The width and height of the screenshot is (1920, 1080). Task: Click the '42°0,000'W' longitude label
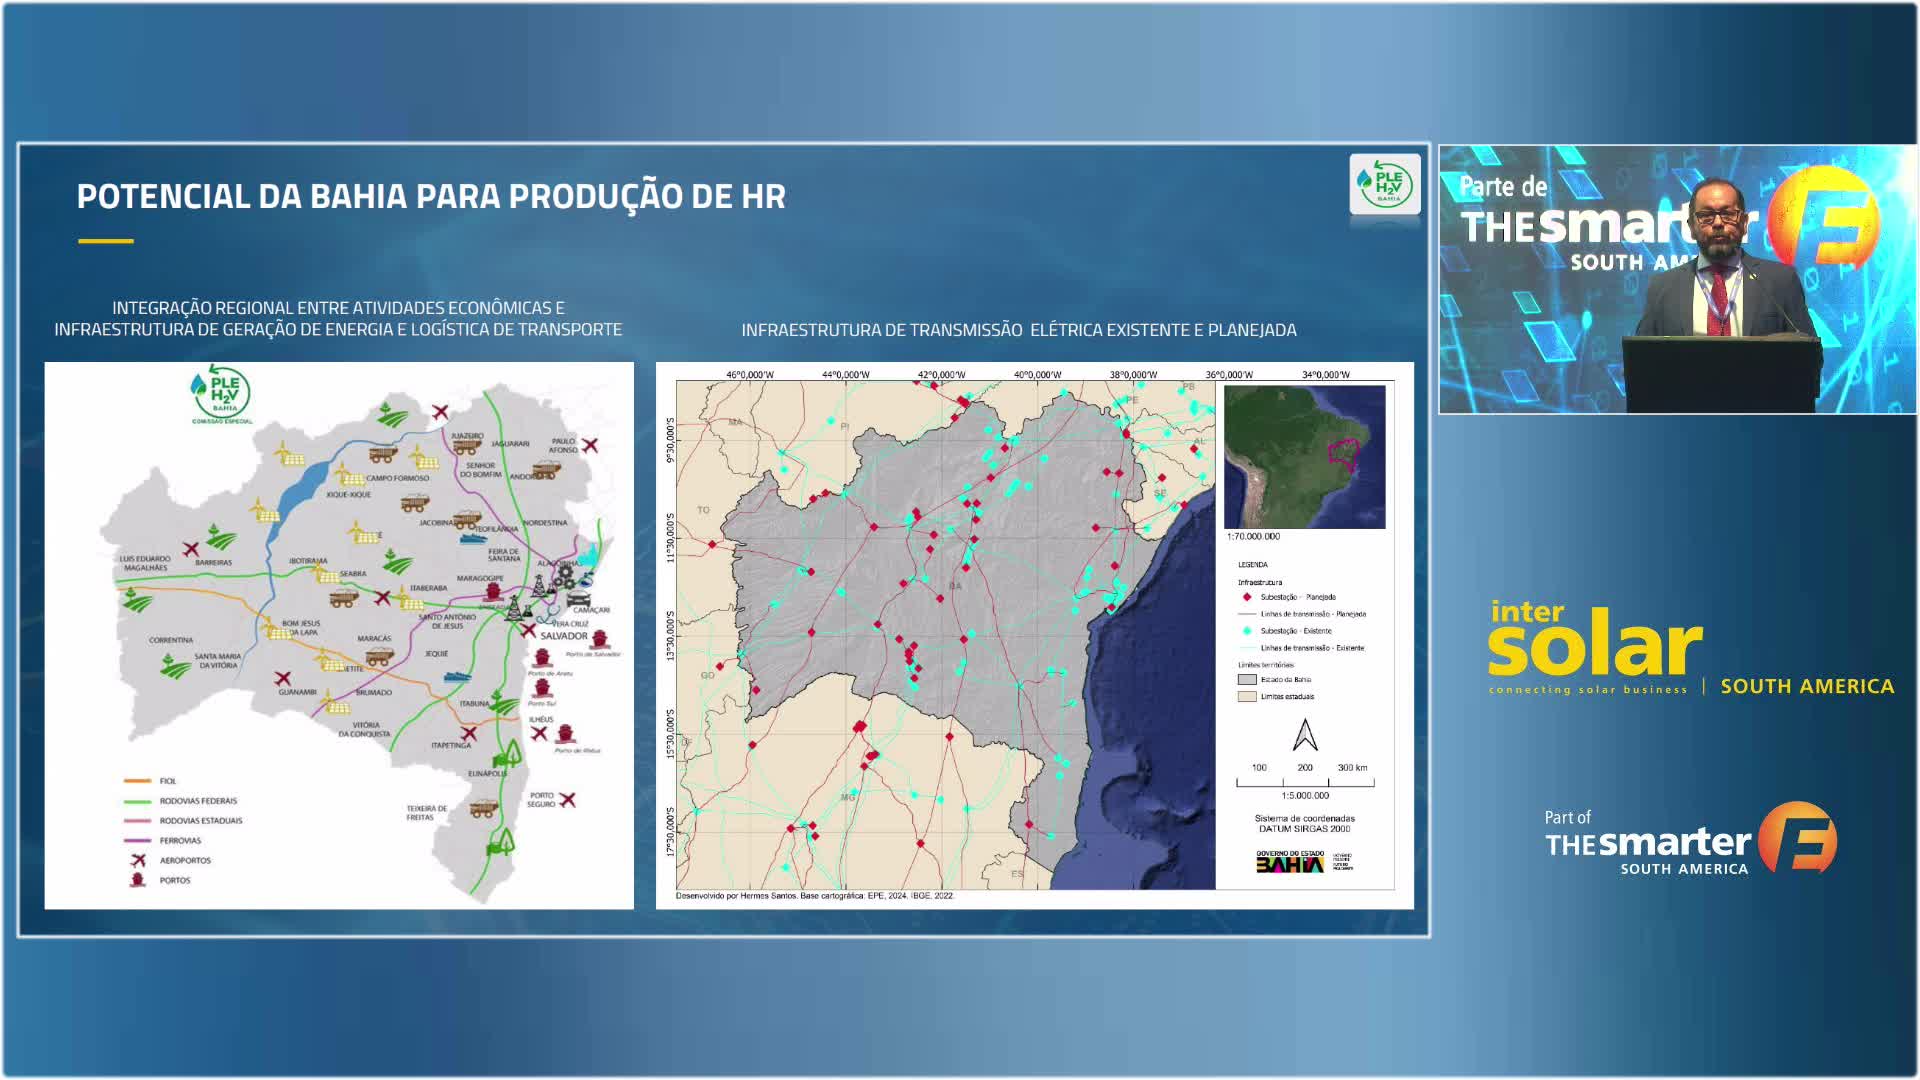pos(942,375)
